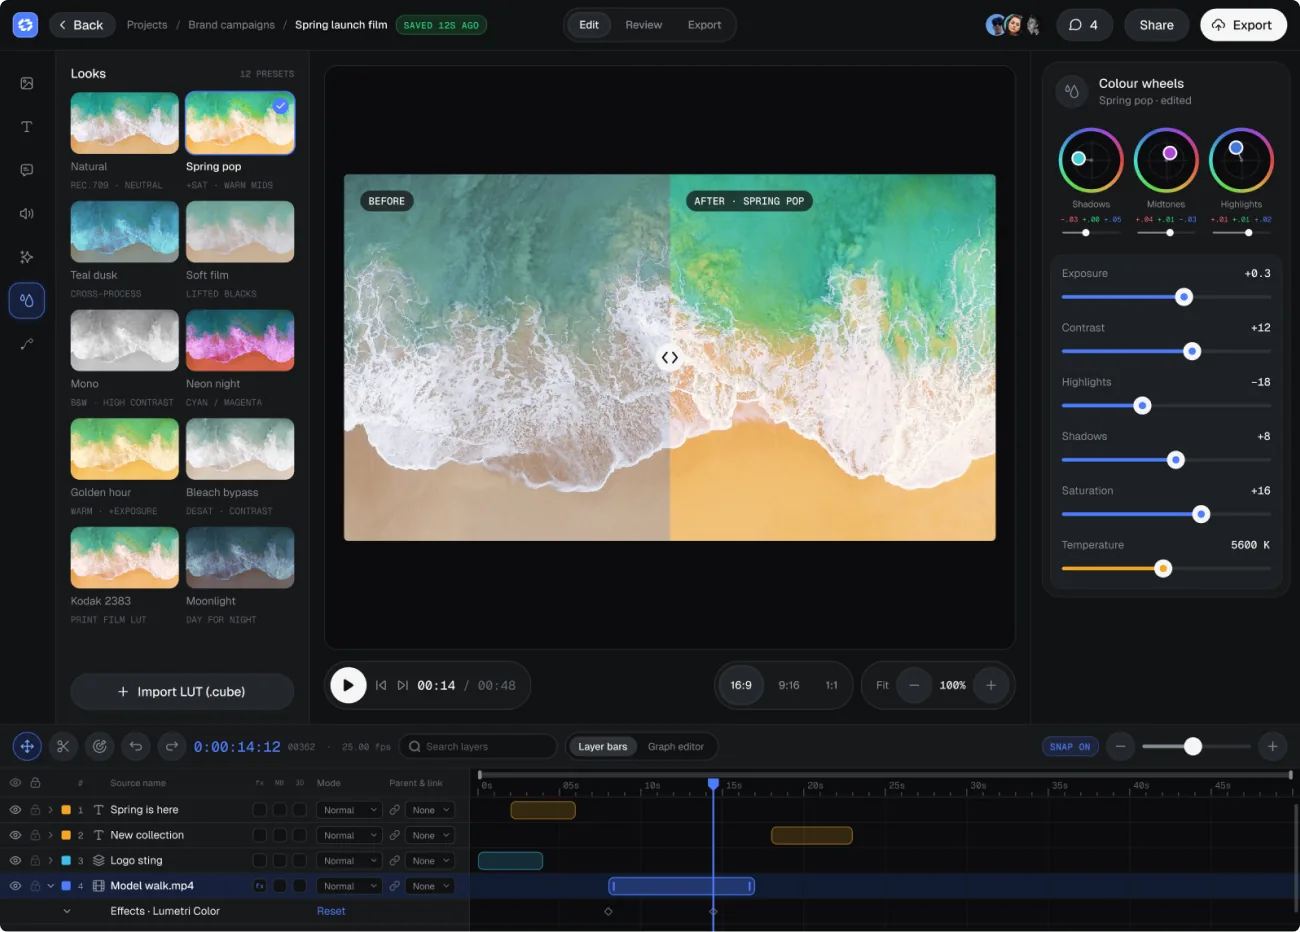Click the Share button
Viewport: 1300px width, 932px height.
pyautogui.click(x=1157, y=25)
